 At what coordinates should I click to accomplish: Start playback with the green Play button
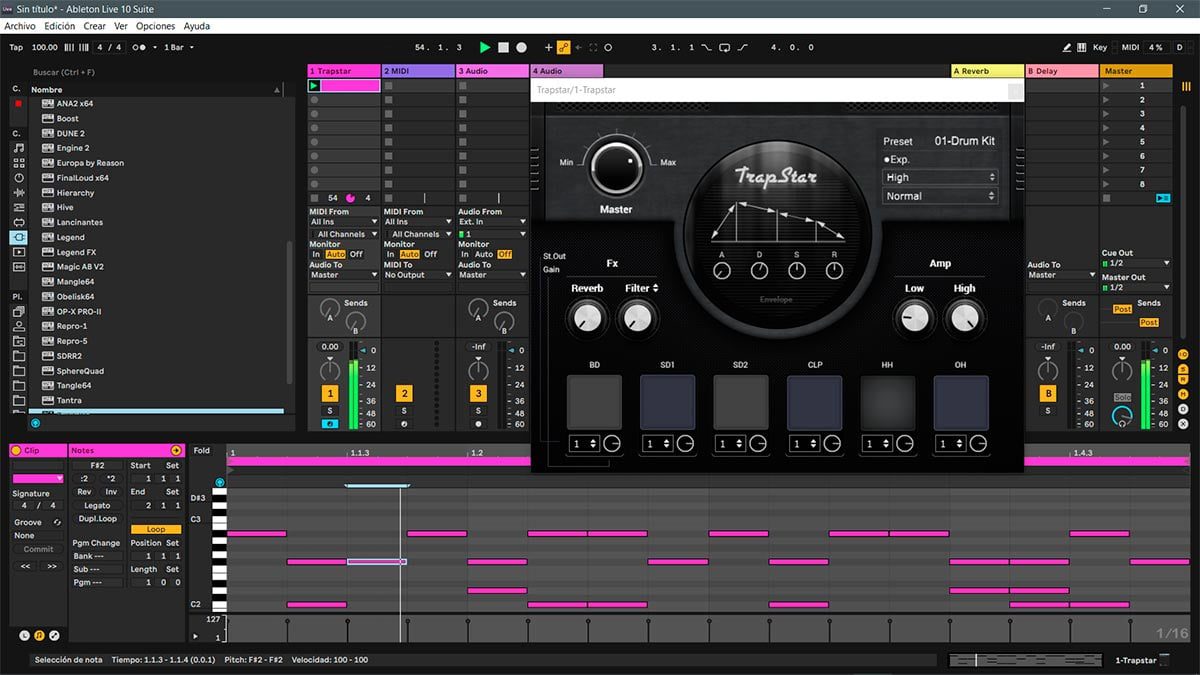485,47
